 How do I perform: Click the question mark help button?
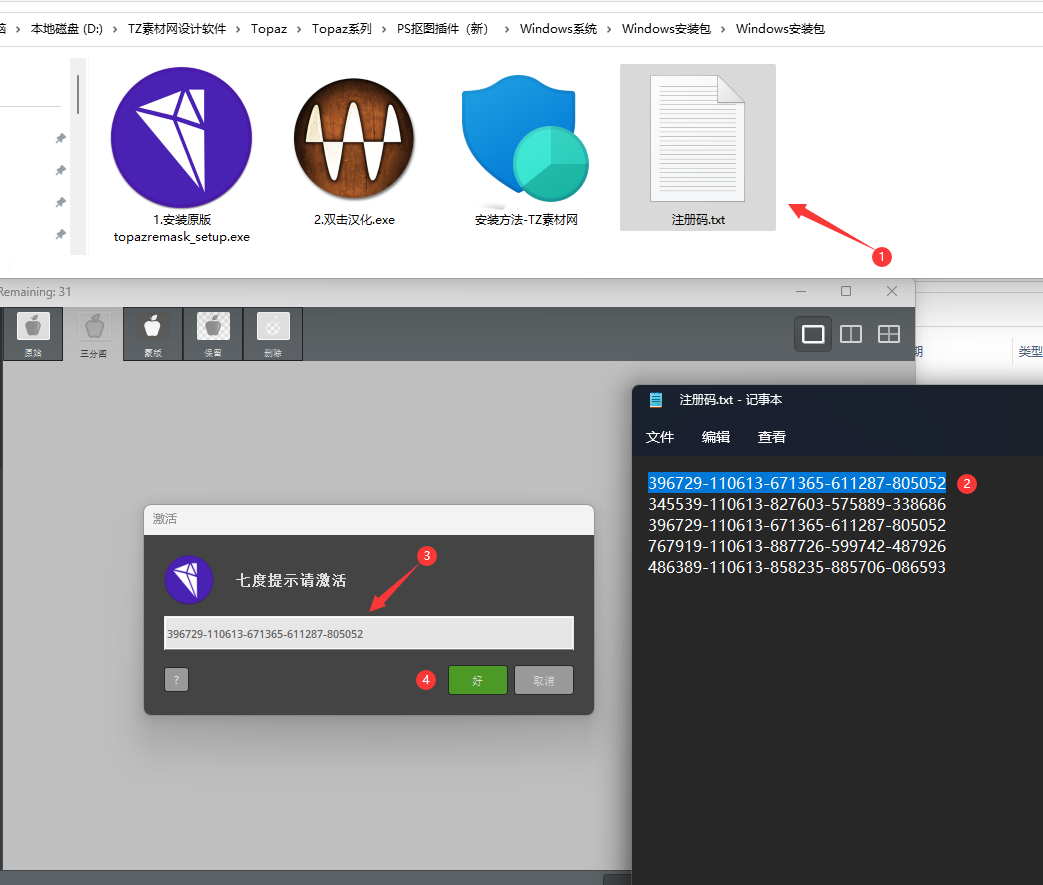point(176,680)
